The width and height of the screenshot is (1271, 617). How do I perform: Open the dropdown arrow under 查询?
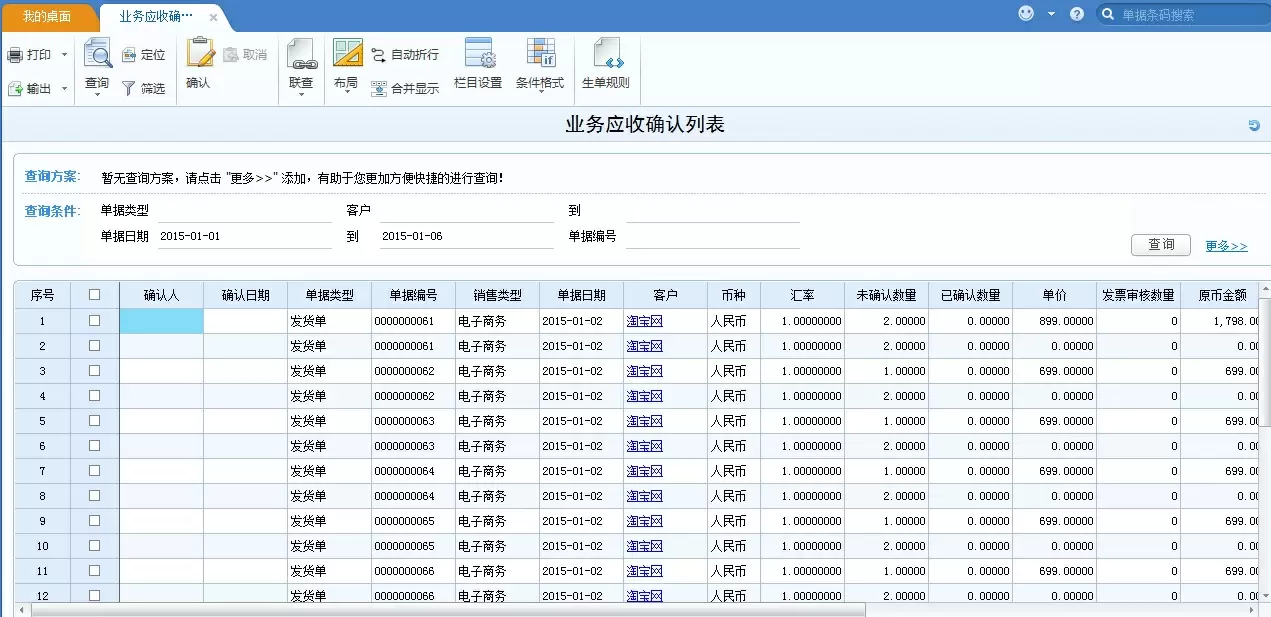click(97, 97)
